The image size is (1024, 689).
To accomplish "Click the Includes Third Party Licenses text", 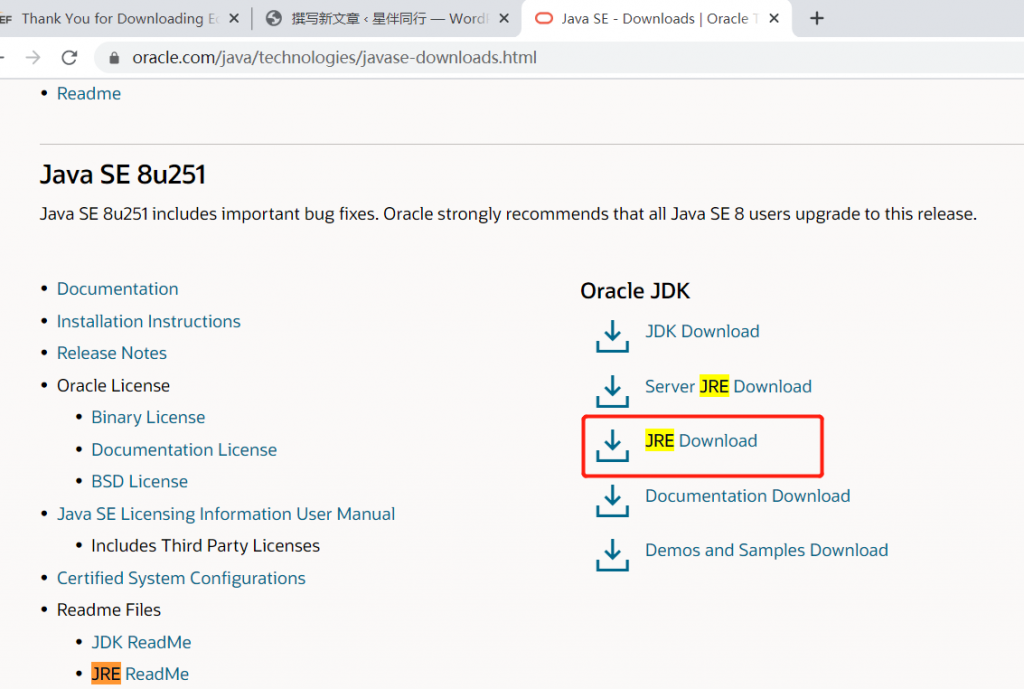I will point(206,545).
